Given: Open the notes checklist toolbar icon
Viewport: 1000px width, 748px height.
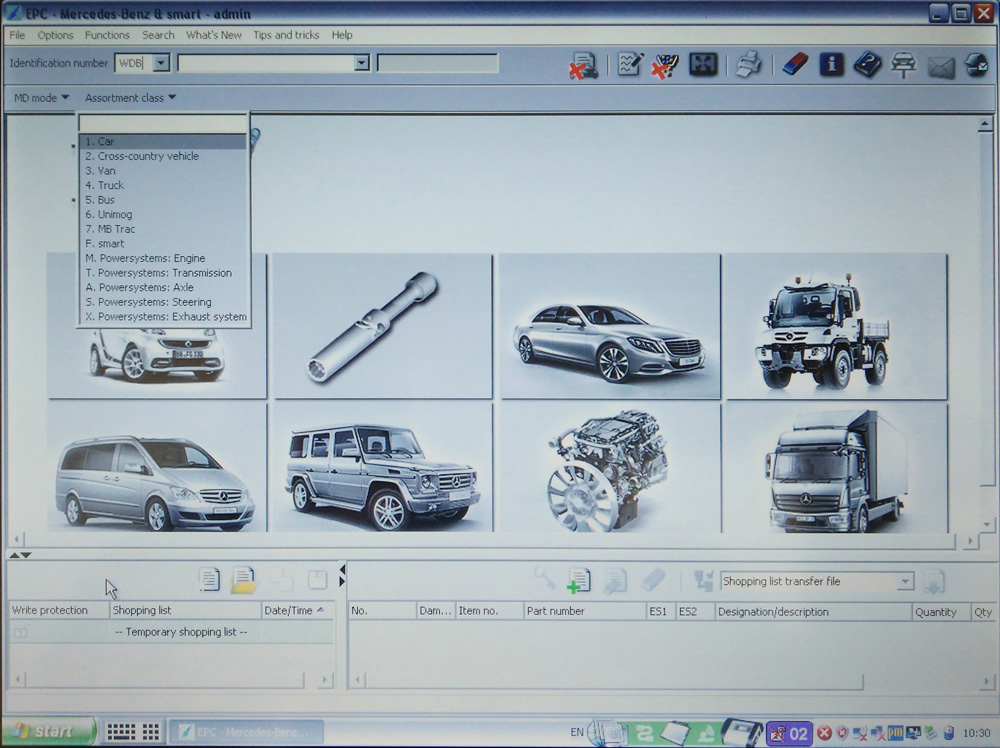Looking at the screenshot, I should (629, 64).
